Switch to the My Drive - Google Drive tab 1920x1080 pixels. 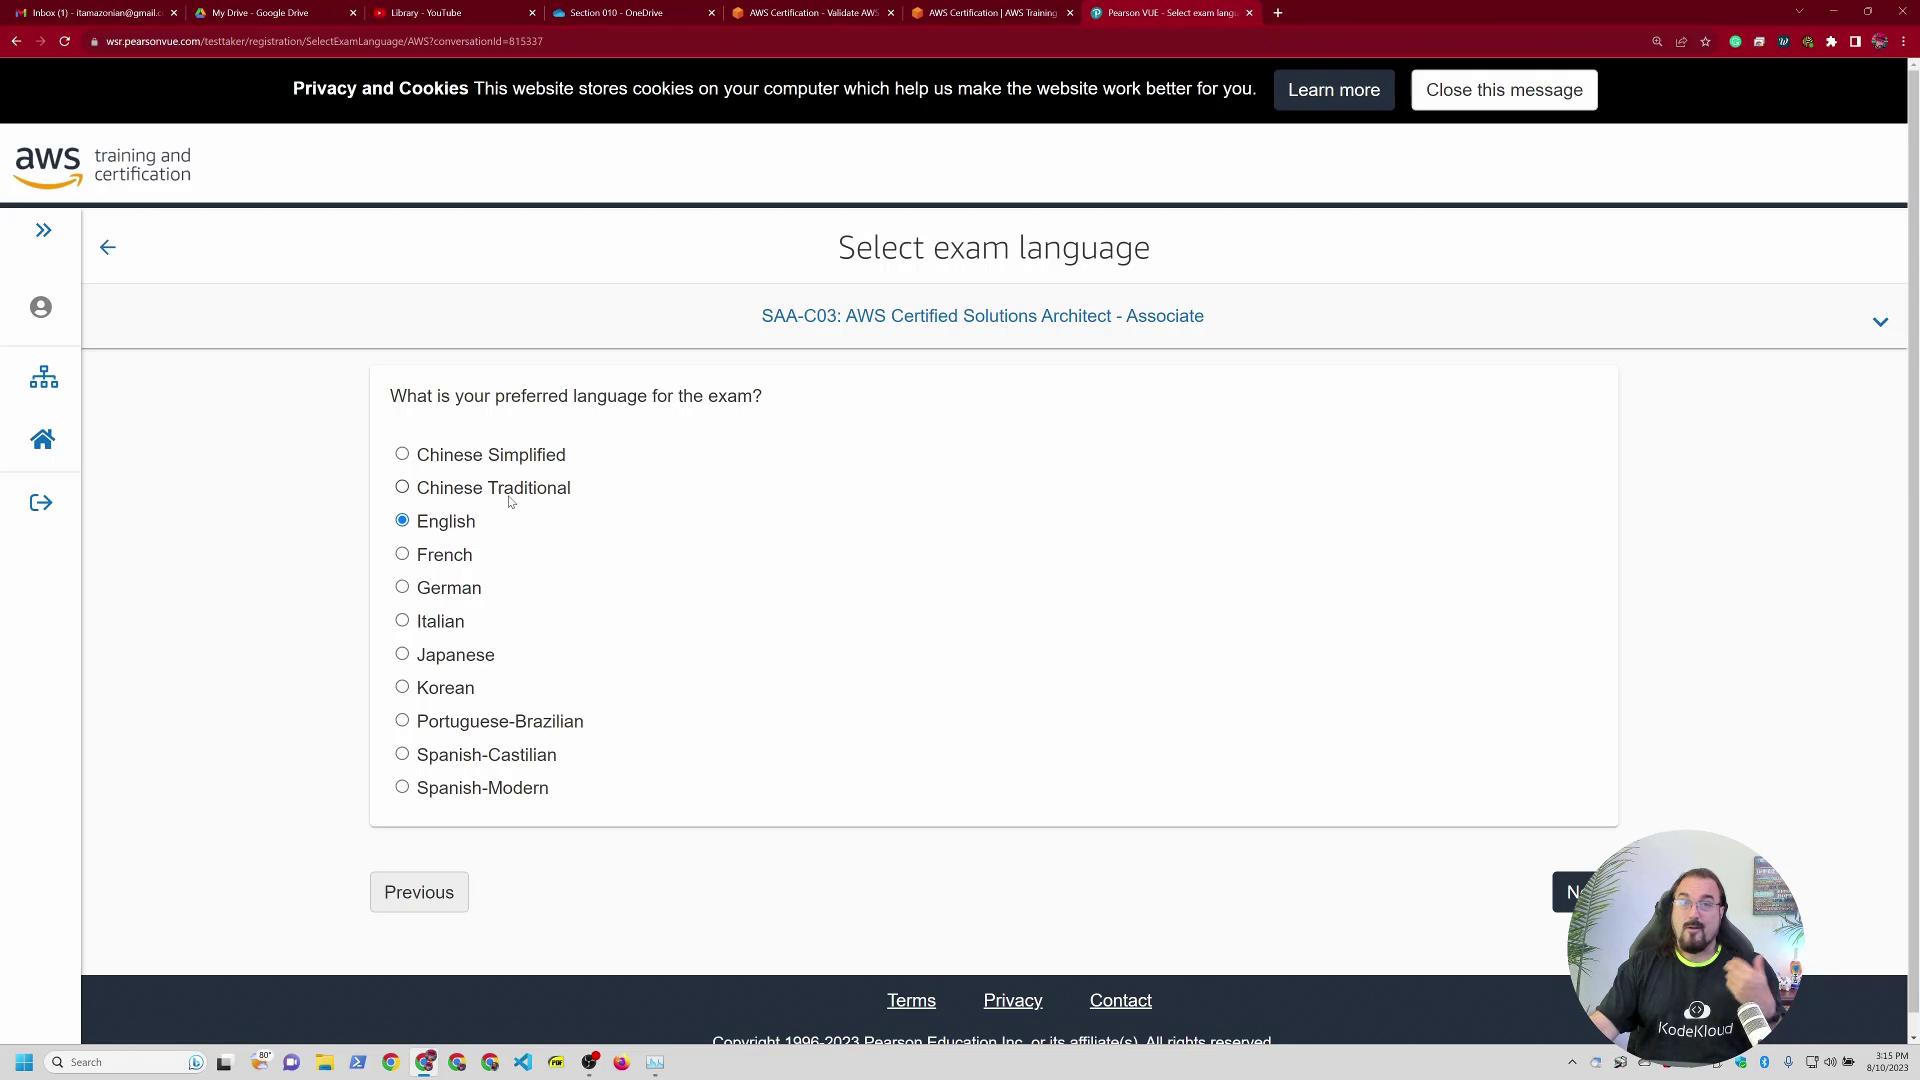point(260,13)
